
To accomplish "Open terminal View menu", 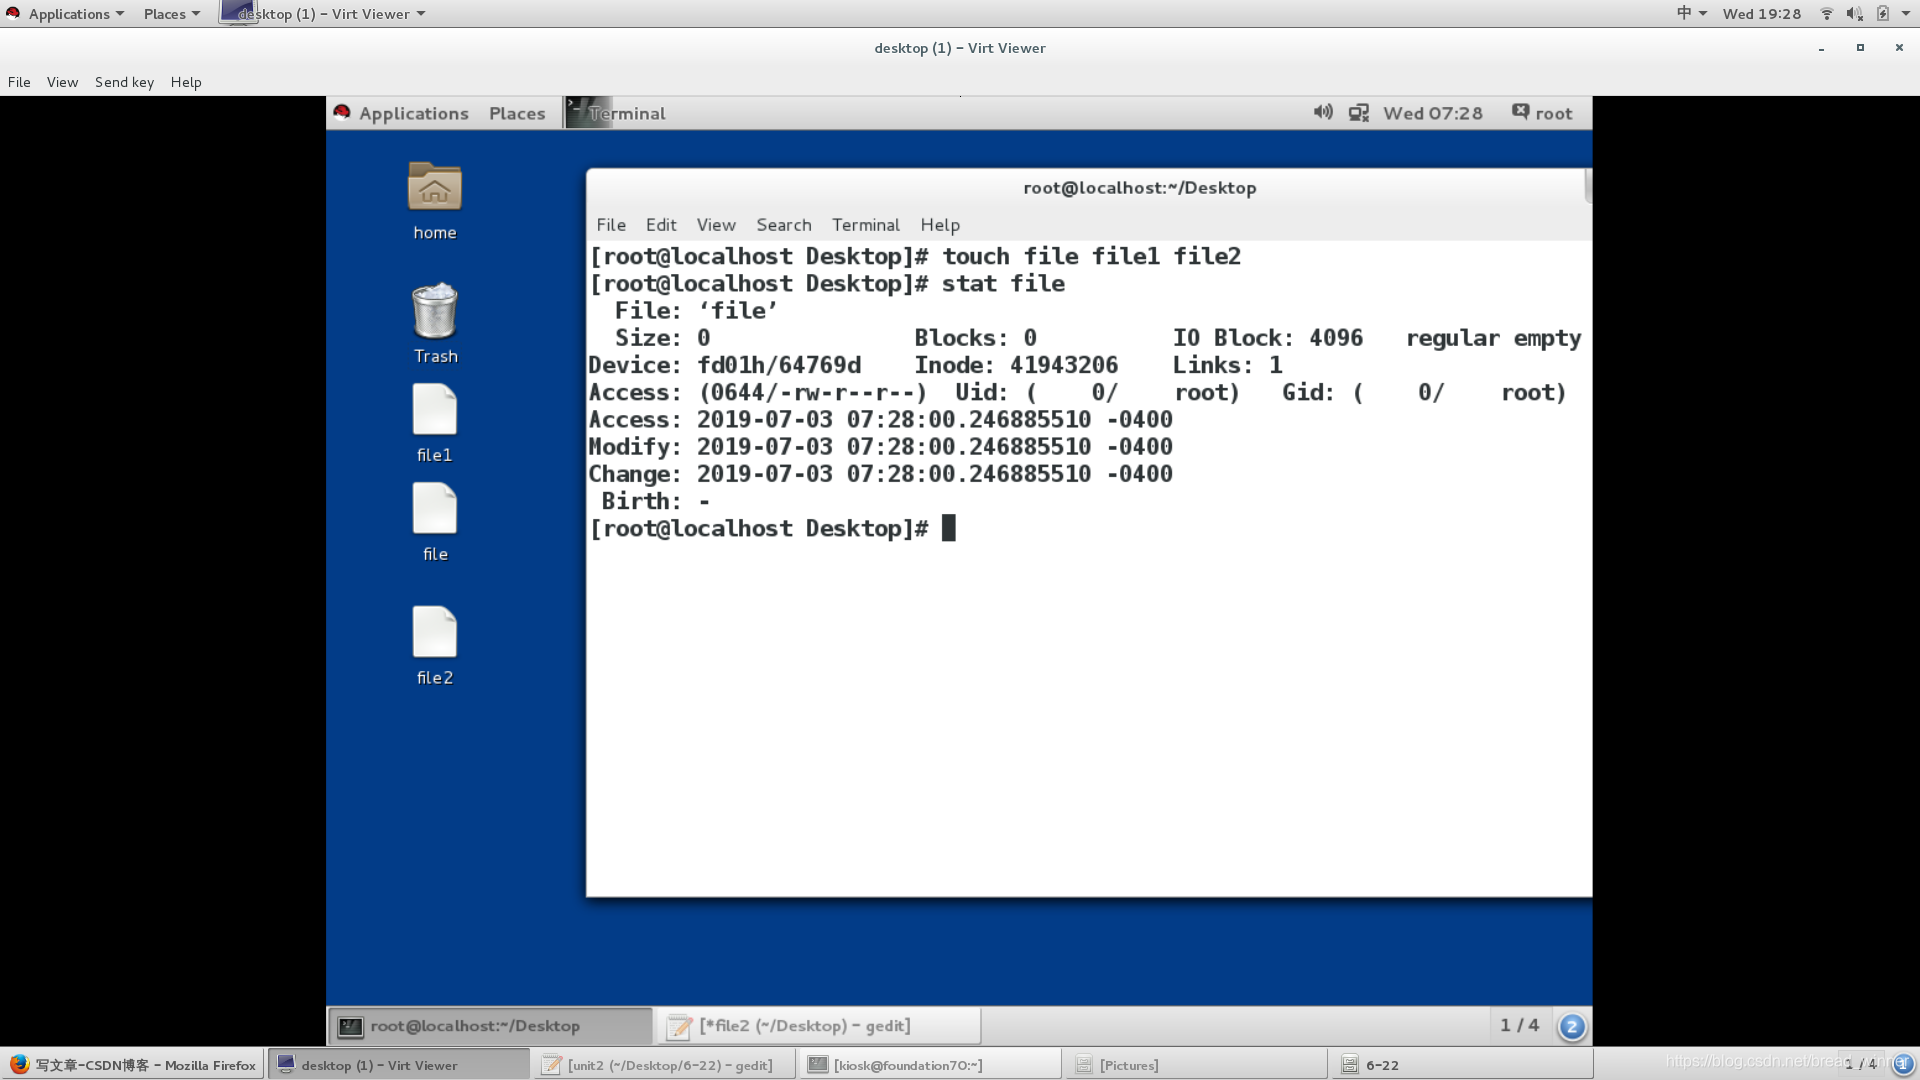I will pyautogui.click(x=716, y=225).
